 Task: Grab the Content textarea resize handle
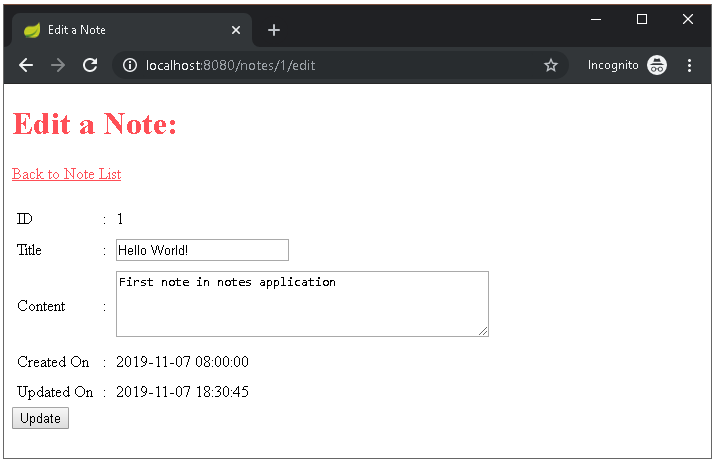(483, 331)
